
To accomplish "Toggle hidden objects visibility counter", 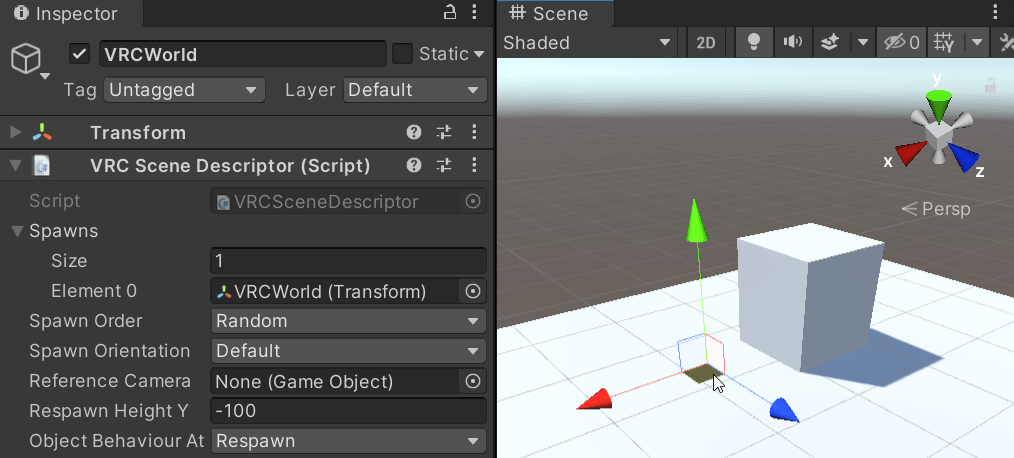I will (901, 43).
